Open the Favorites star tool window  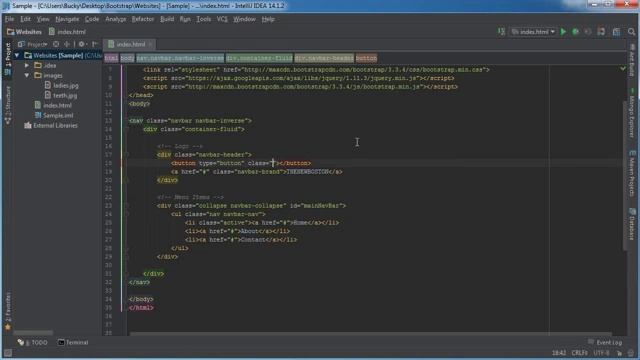tap(8, 311)
